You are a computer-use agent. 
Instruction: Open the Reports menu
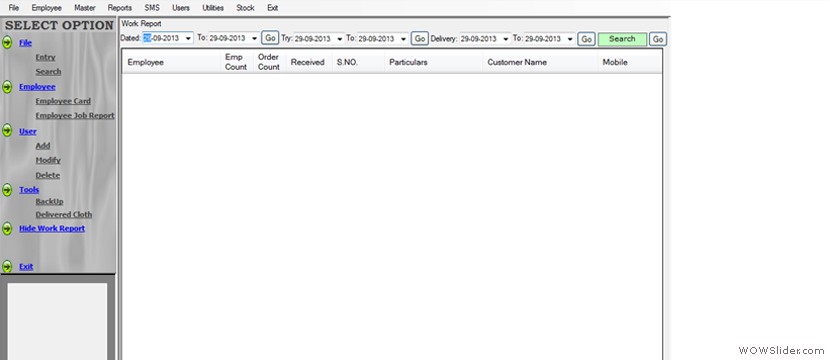point(120,8)
